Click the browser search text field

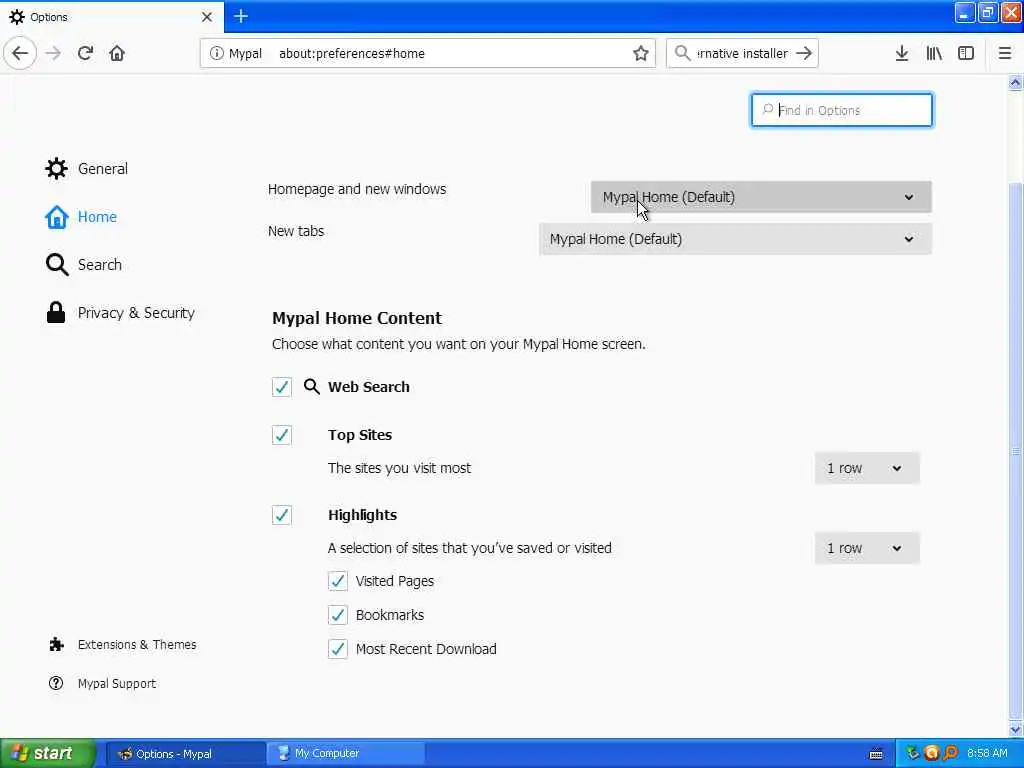point(742,54)
